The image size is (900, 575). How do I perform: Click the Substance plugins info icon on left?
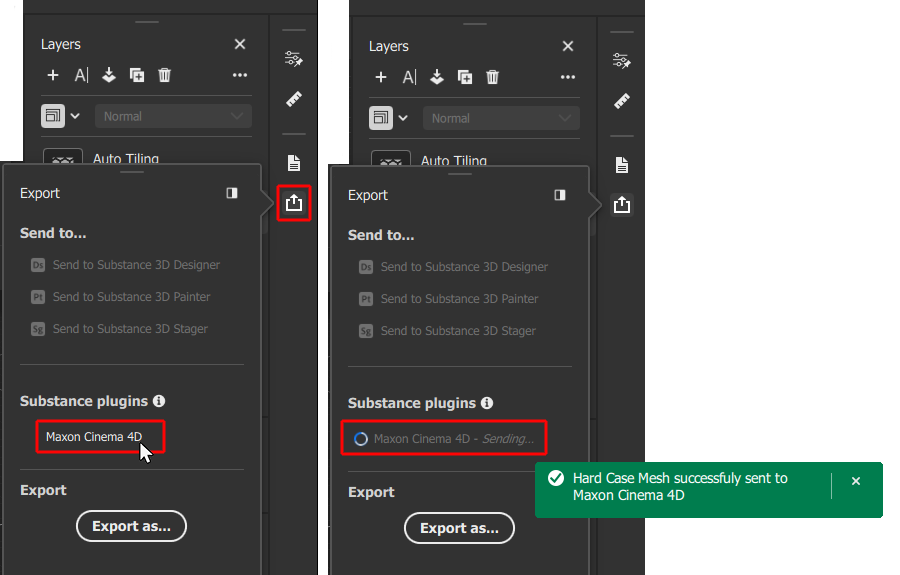click(159, 401)
